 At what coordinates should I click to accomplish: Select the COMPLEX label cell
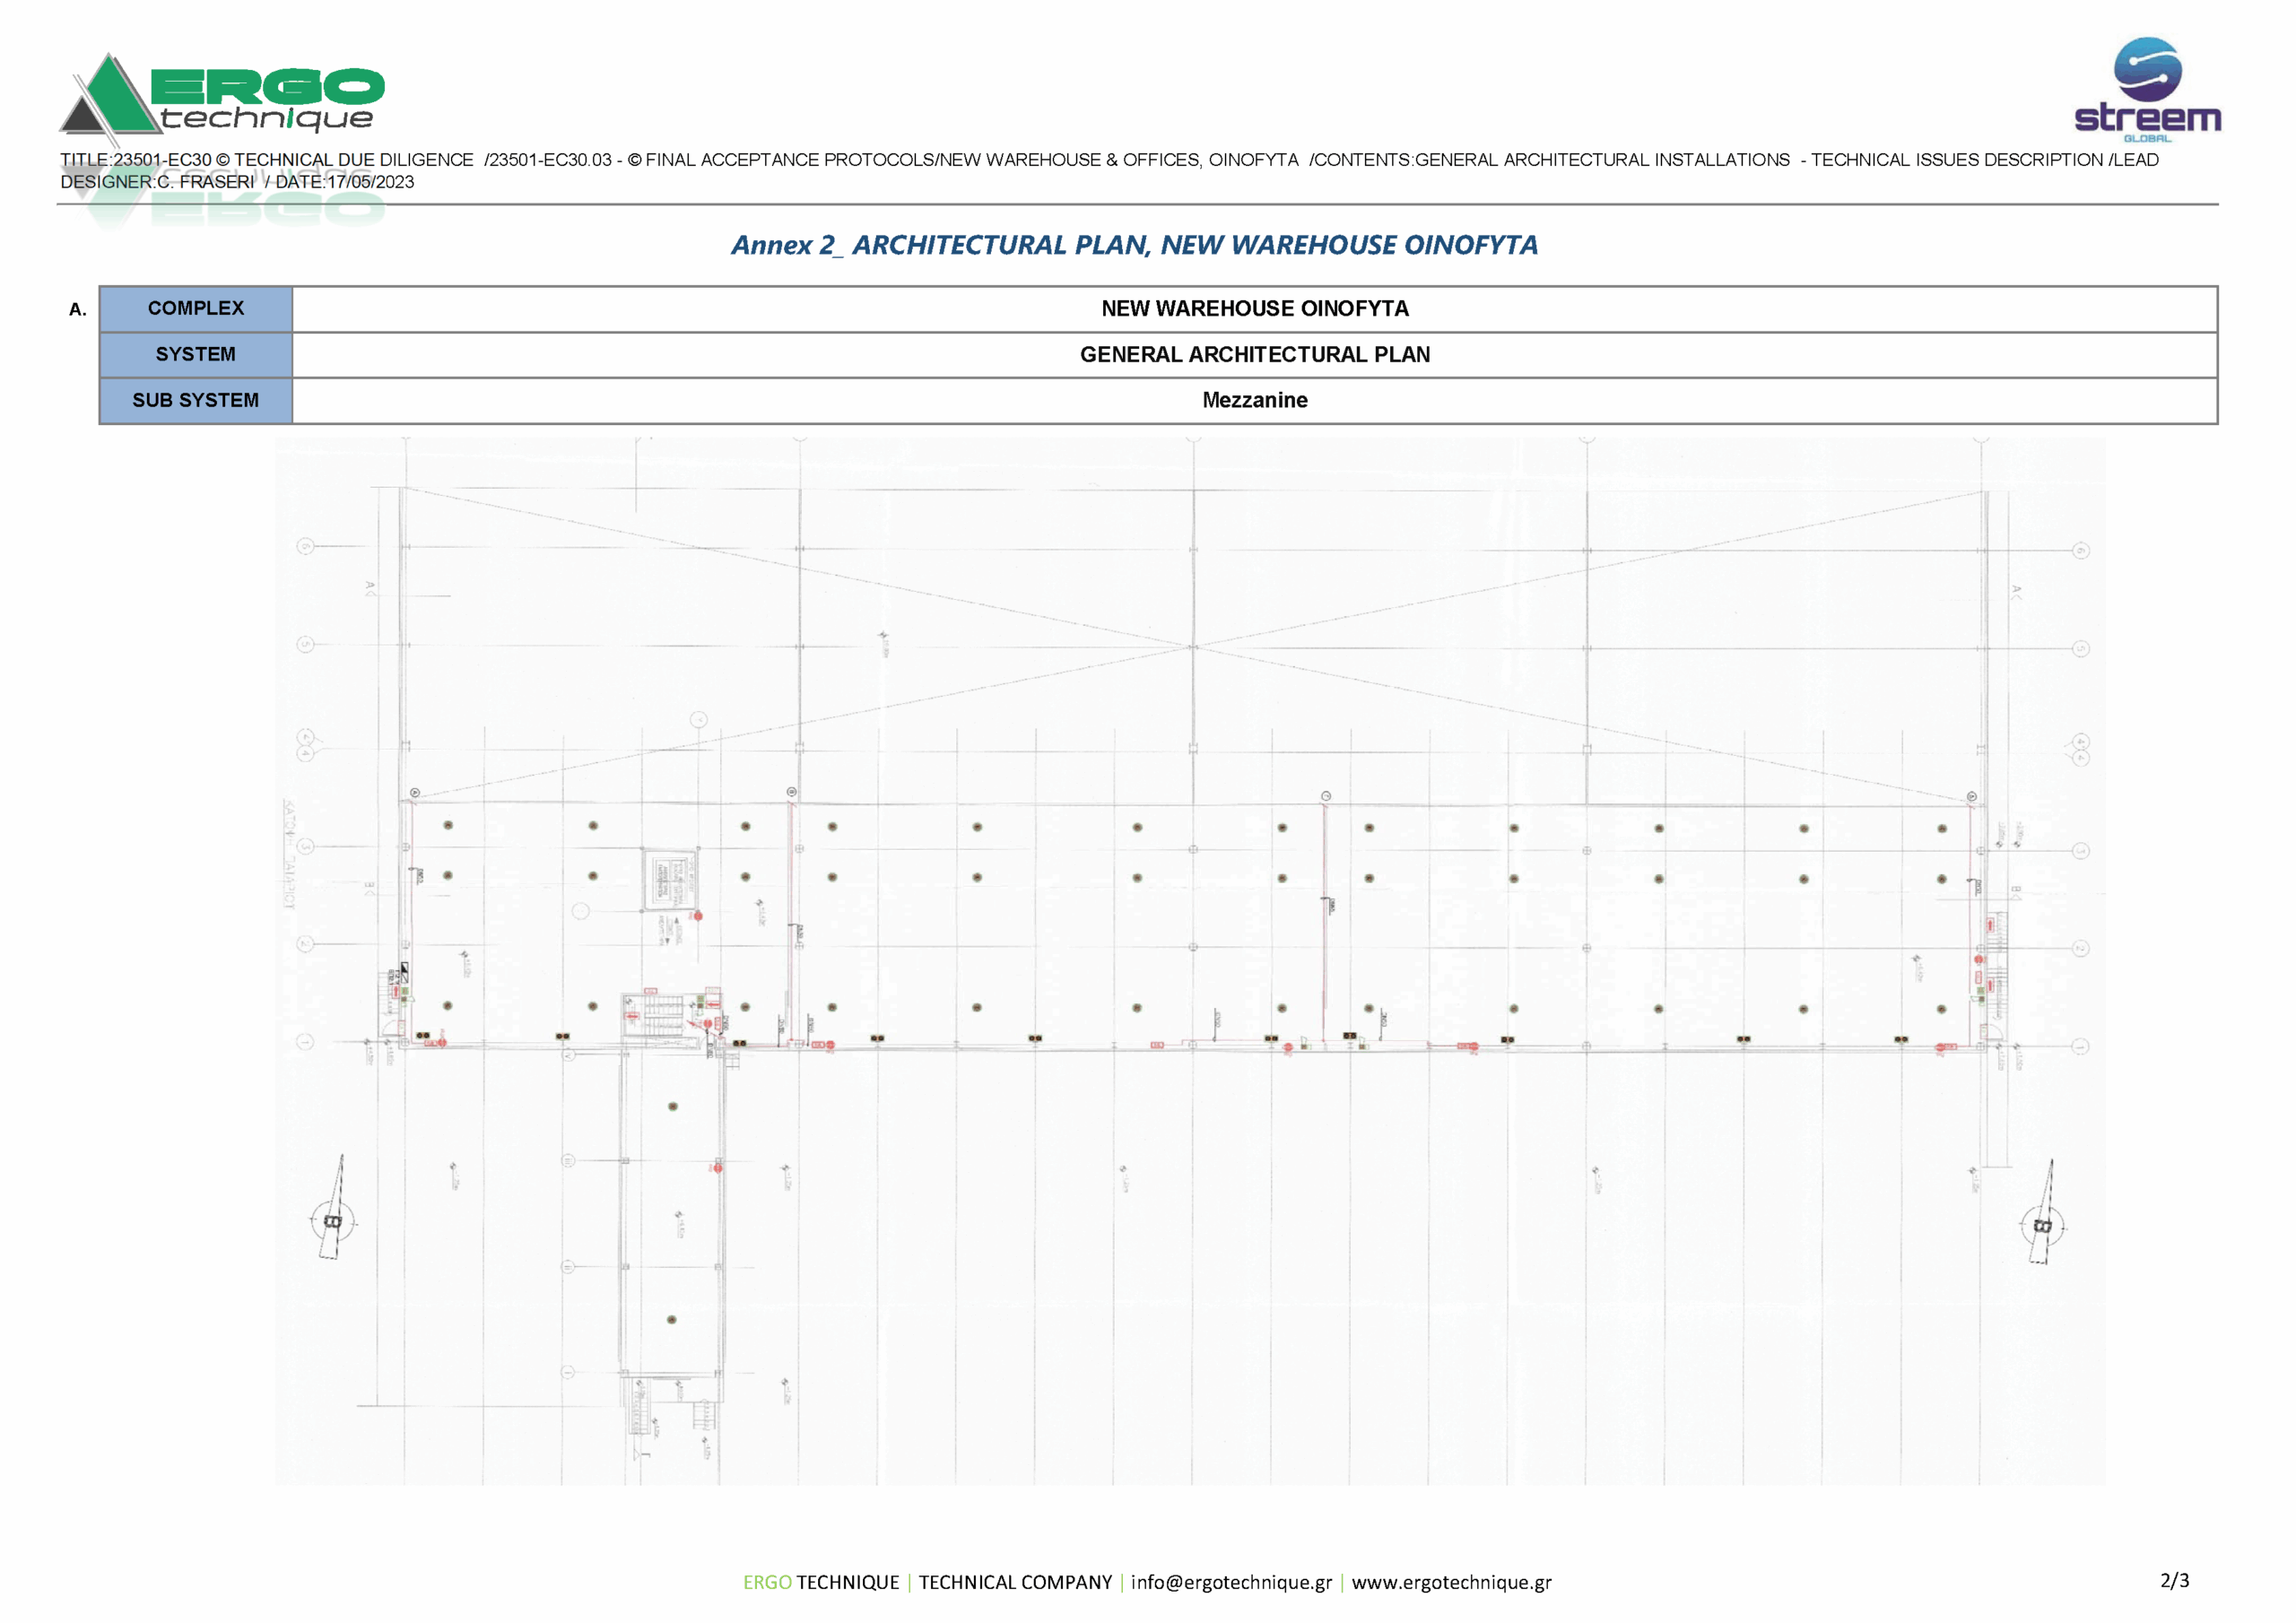[x=196, y=308]
